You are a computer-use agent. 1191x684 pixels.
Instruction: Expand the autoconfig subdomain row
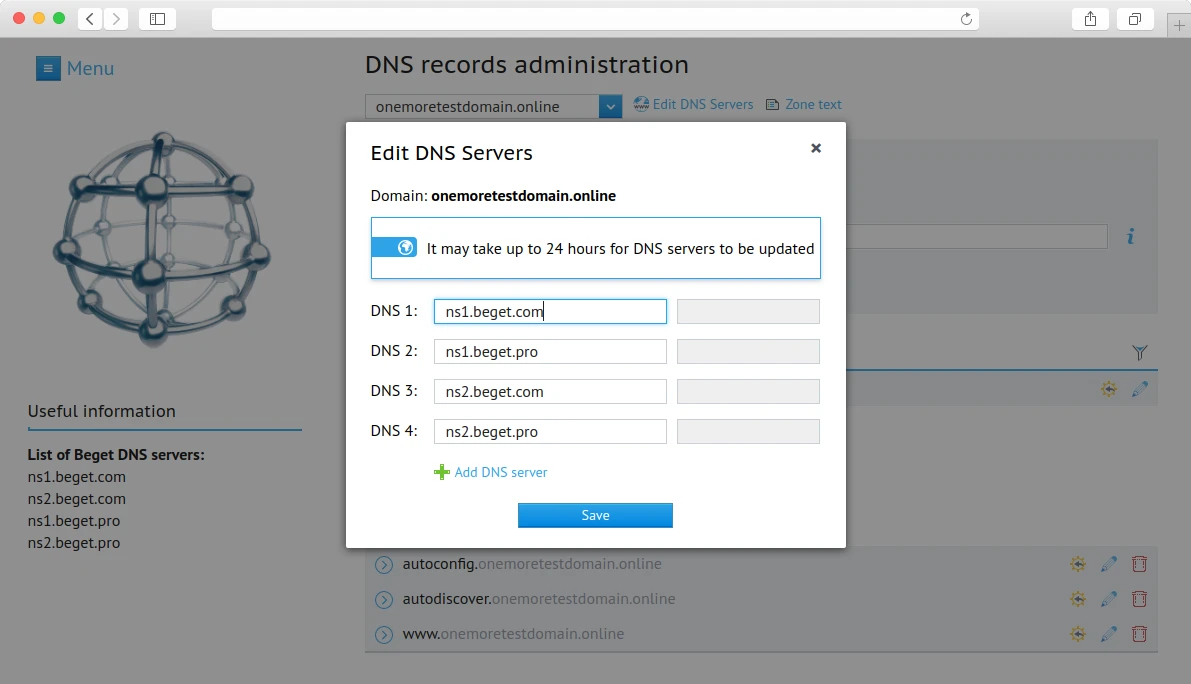(x=384, y=565)
